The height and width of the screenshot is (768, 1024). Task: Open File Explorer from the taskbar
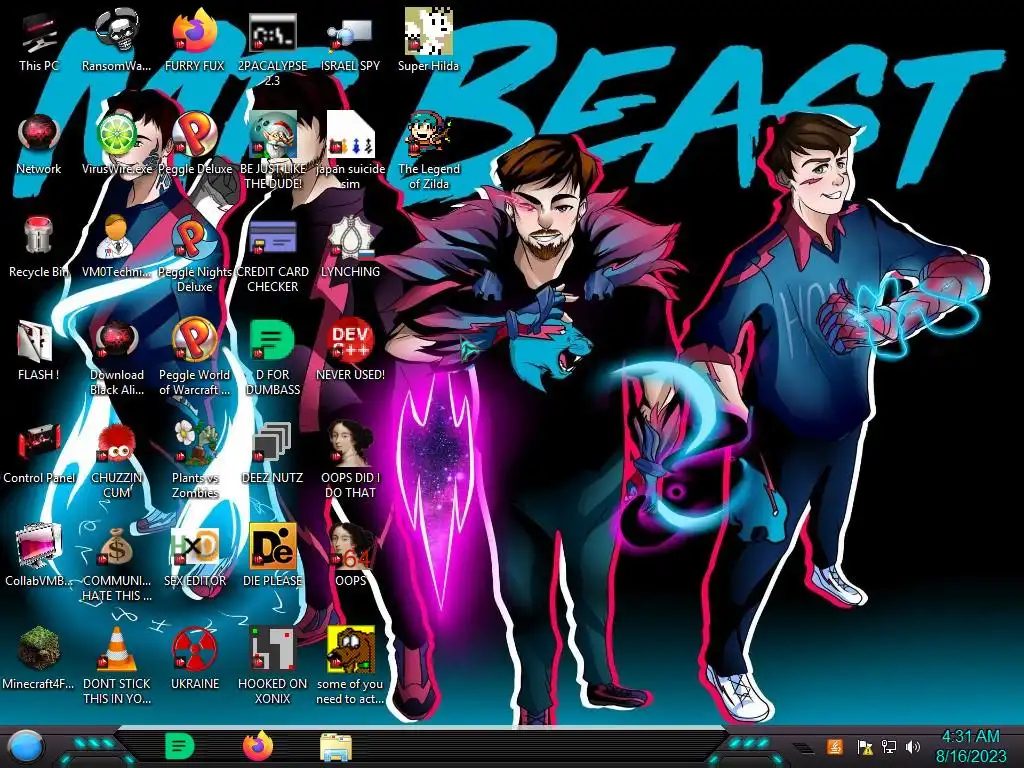[336, 747]
